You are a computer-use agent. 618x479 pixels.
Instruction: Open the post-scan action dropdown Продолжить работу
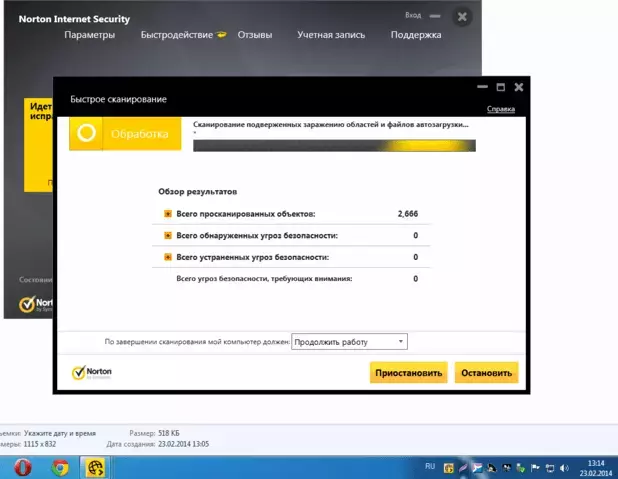click(x=349, y=342)
